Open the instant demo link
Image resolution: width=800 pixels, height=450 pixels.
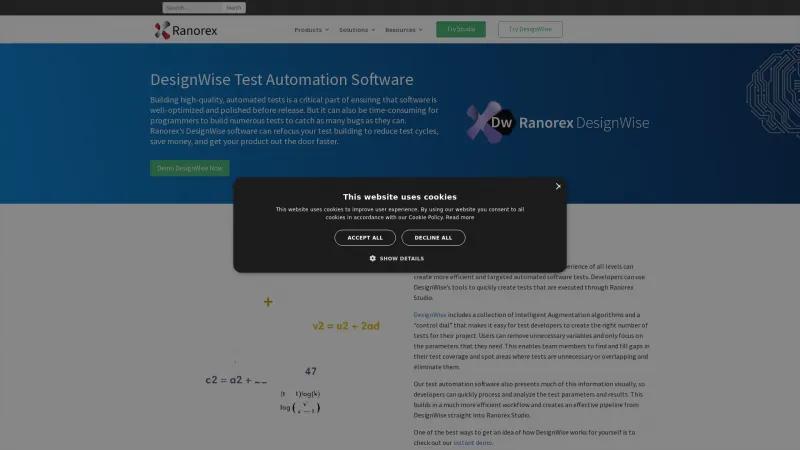click(x=472, y=443)
